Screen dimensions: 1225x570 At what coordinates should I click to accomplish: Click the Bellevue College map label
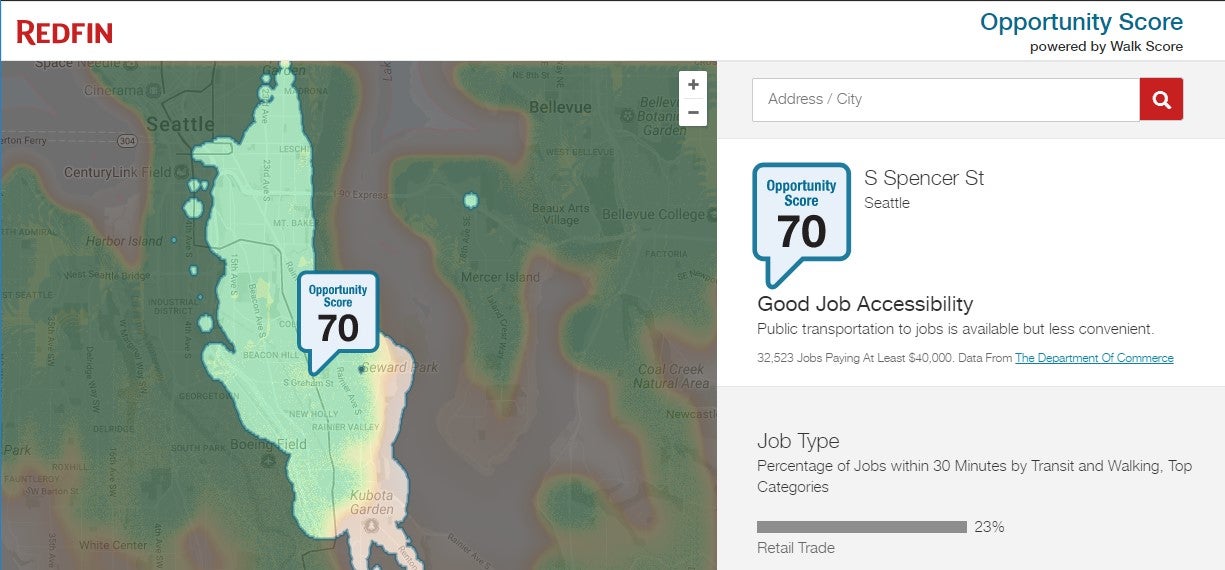pos(654,215)
